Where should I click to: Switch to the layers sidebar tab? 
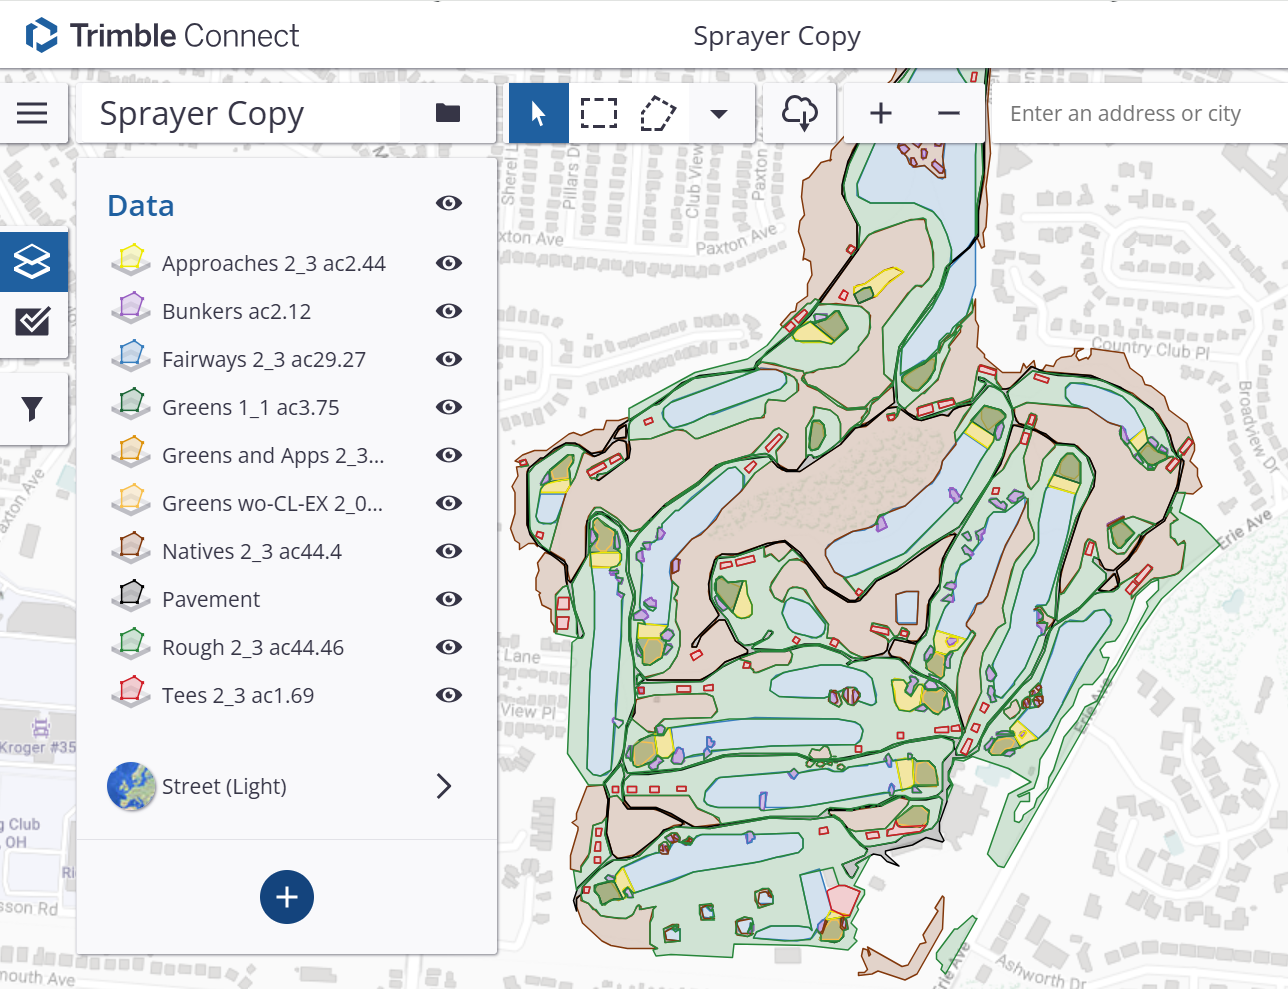tap(32, 262)
